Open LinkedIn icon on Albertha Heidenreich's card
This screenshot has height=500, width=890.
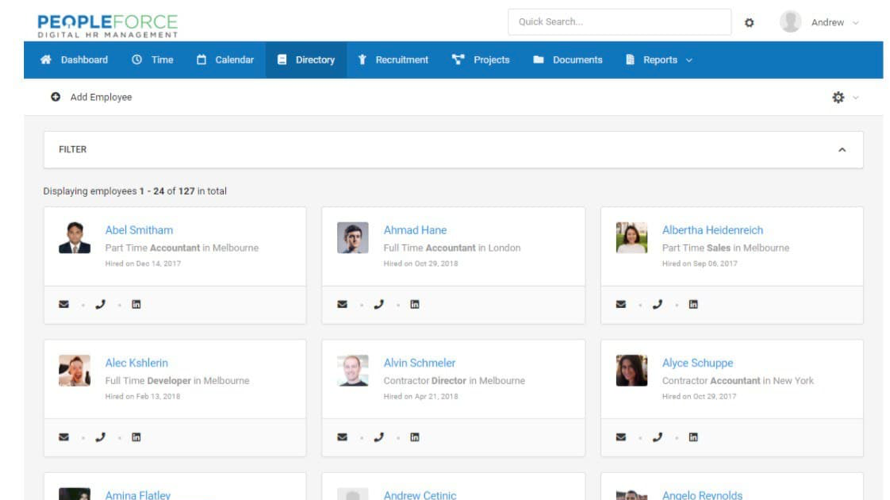693,305
